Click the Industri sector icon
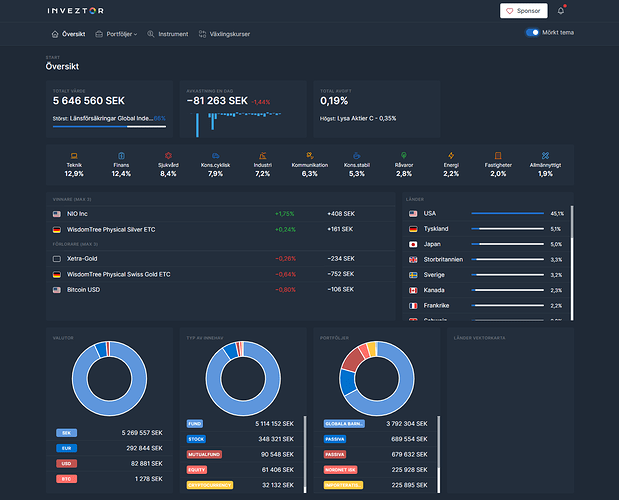Viewport: 619px width, 500px height. 262,155
